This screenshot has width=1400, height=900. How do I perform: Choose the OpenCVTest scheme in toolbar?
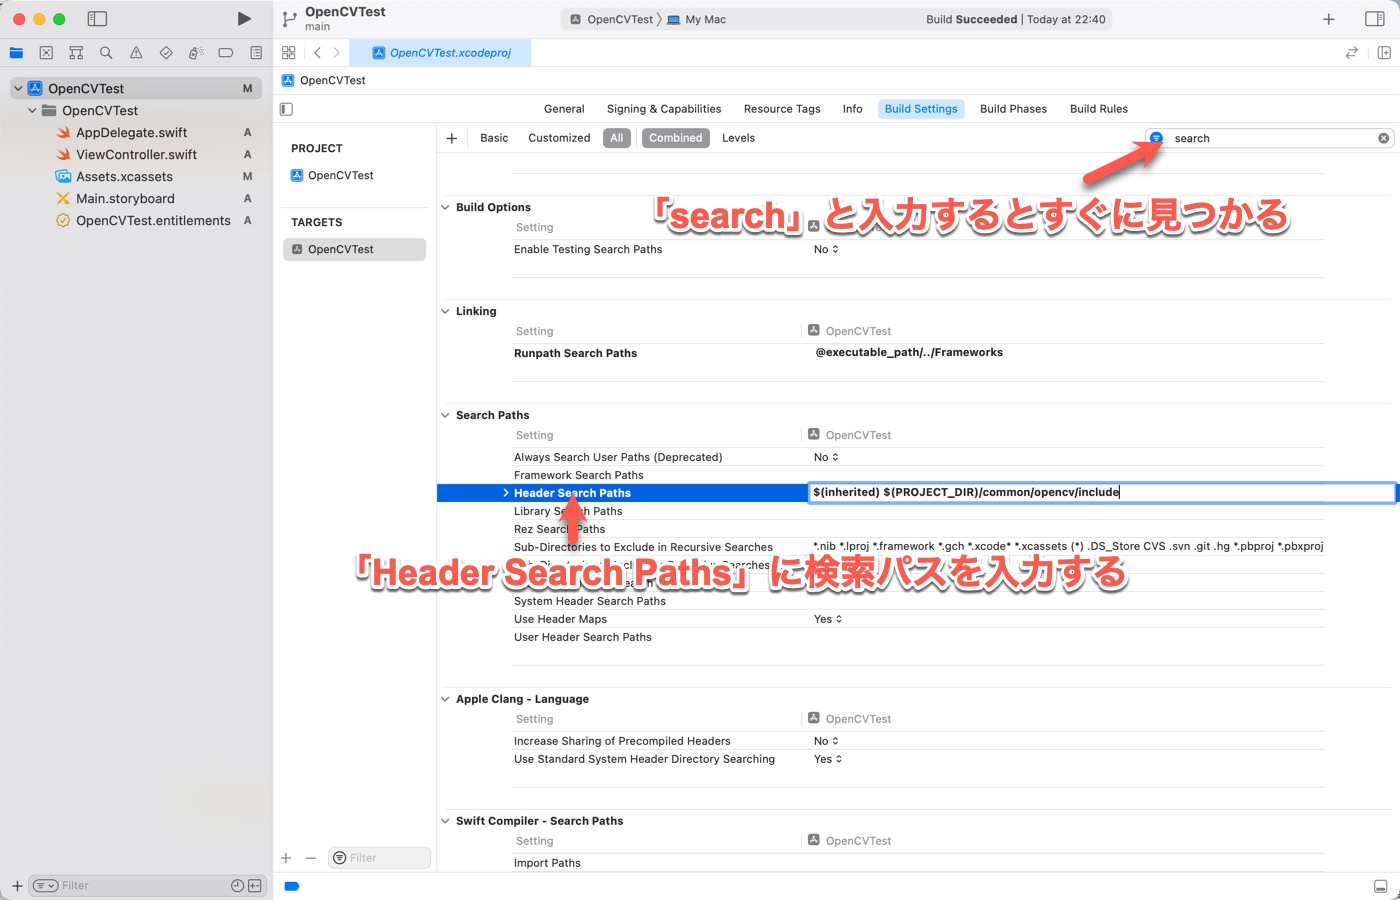pyautogui.click(x=611, y=19)
